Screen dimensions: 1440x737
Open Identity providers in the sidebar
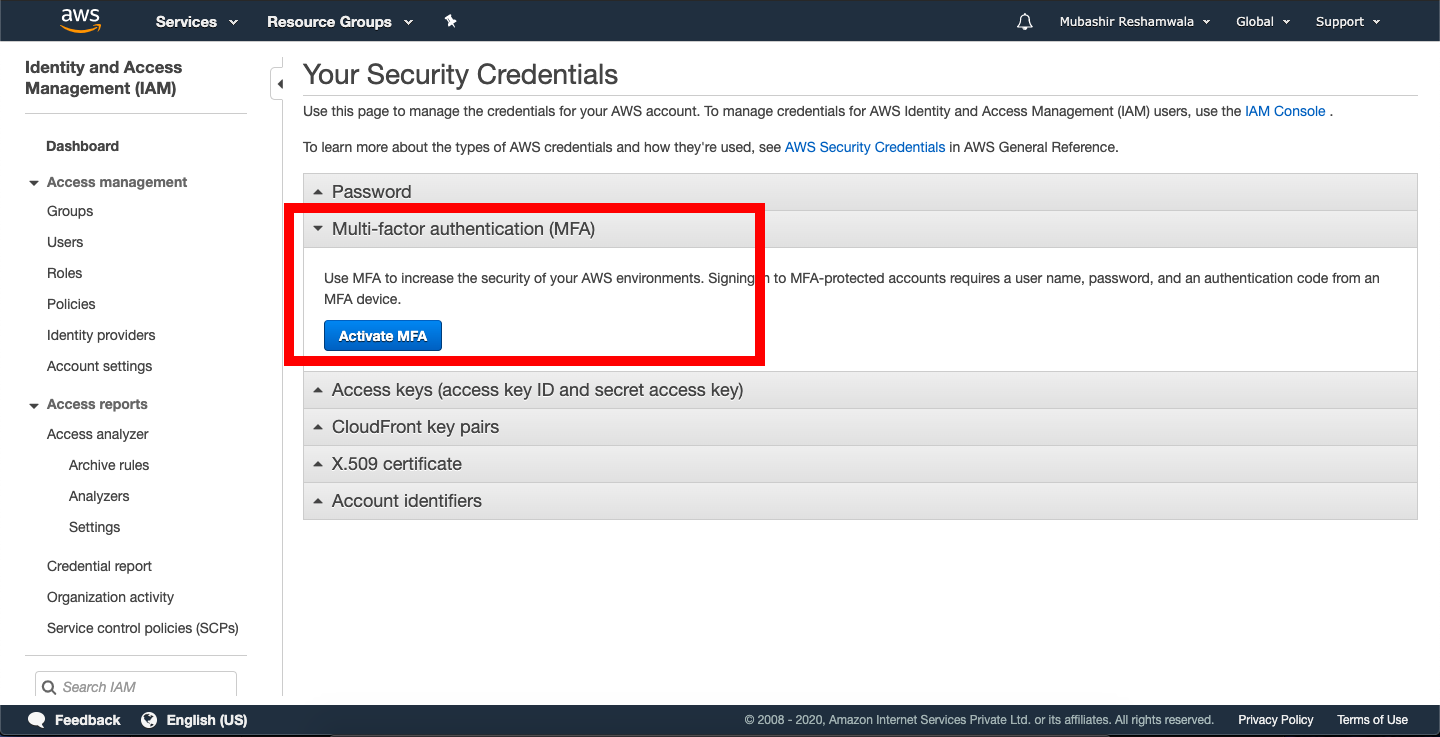click(x=101, y=335)
